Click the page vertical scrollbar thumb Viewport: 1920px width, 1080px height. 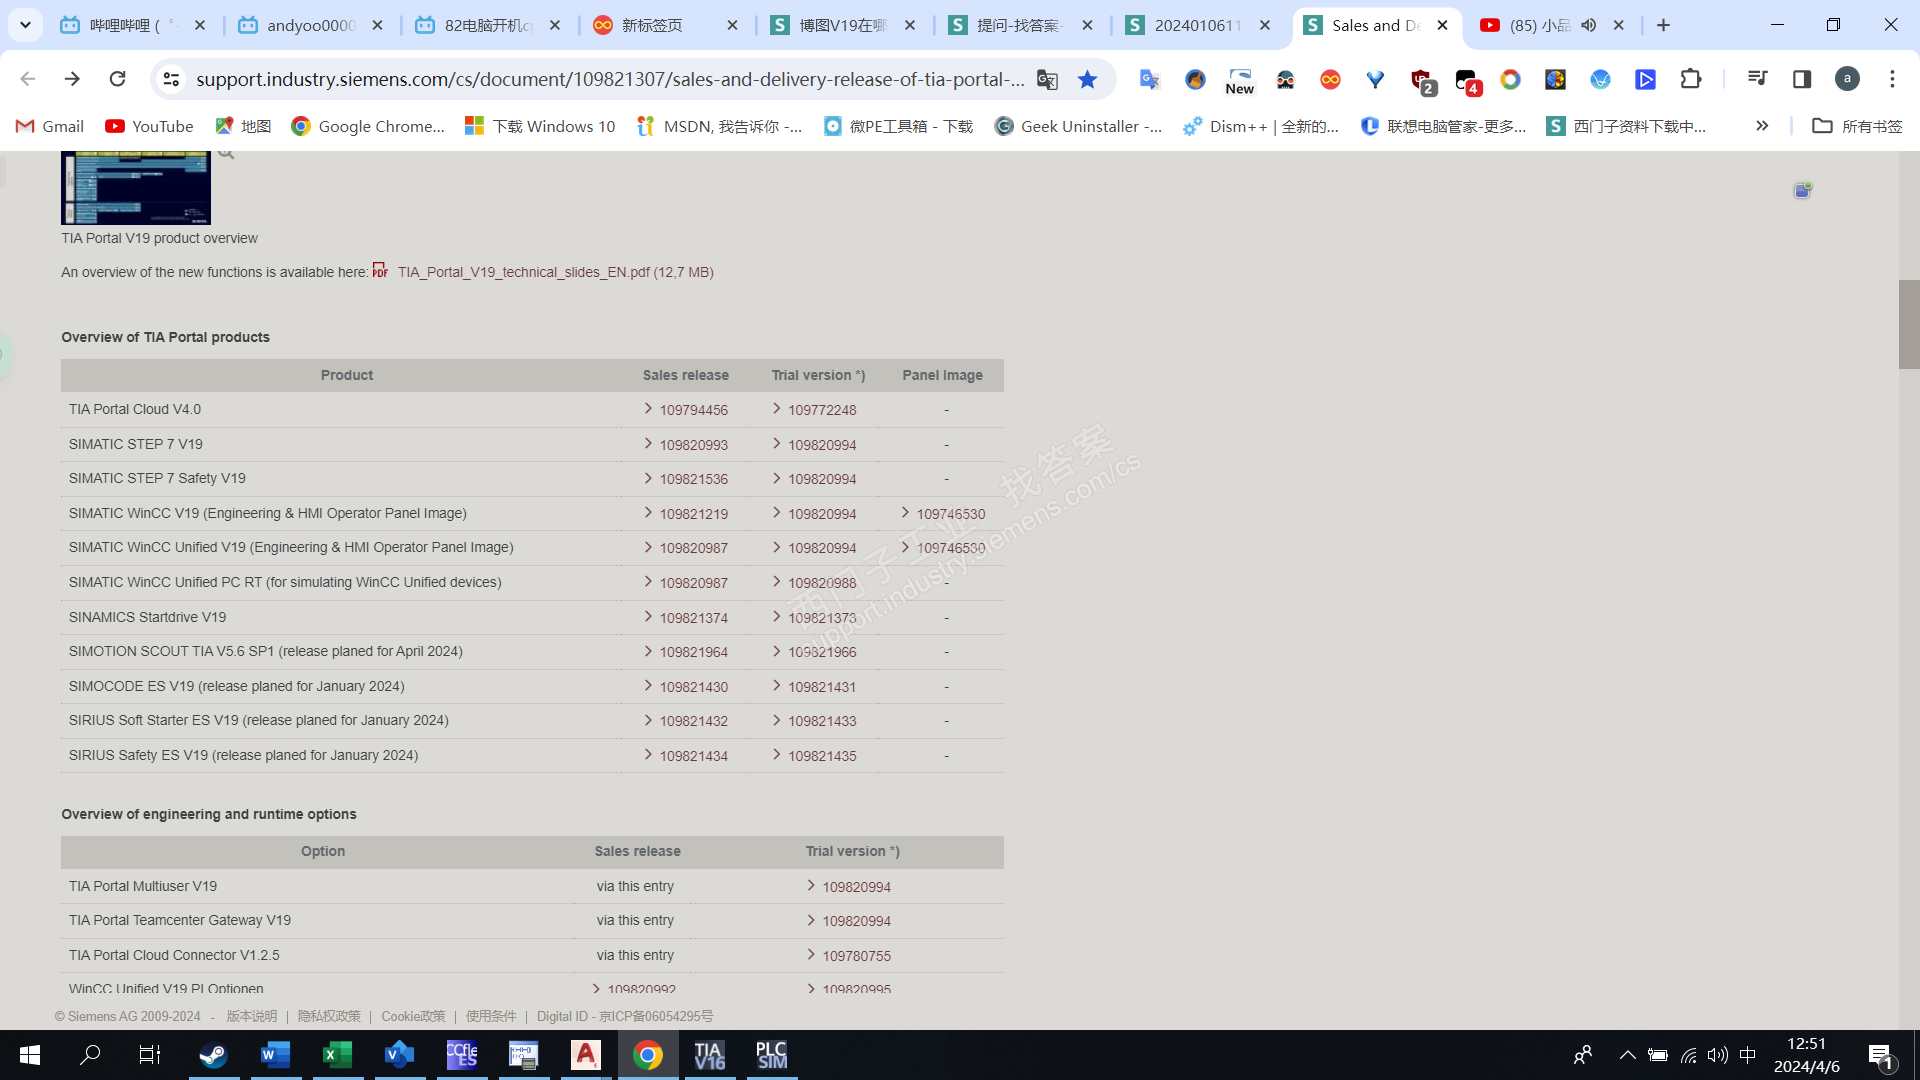[x=1908, y=325]
